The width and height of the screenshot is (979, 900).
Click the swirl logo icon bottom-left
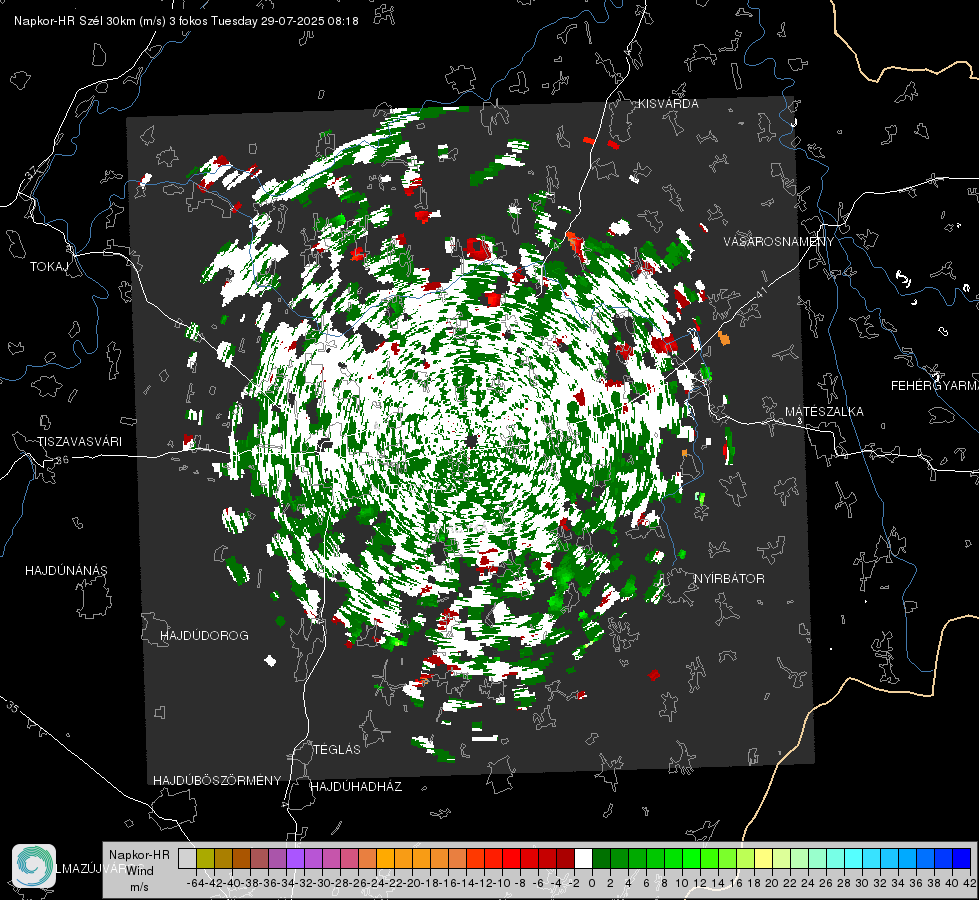[34, 866]
